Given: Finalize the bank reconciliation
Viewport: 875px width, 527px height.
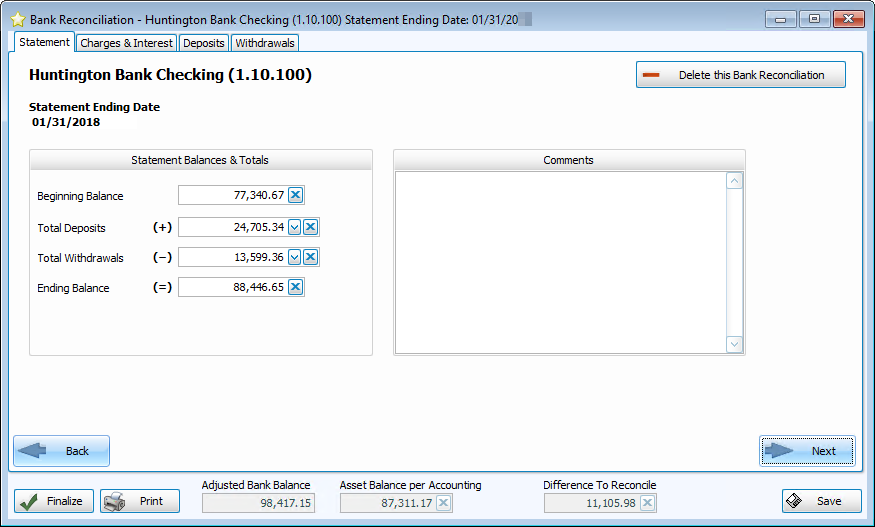Looking at the screenshot, I should [54, 501].
